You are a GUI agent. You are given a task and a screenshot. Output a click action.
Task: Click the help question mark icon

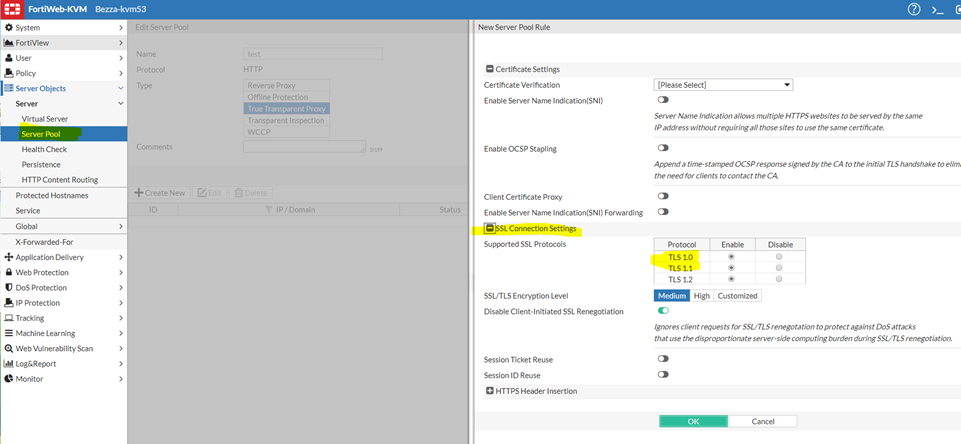click(913, 9)
